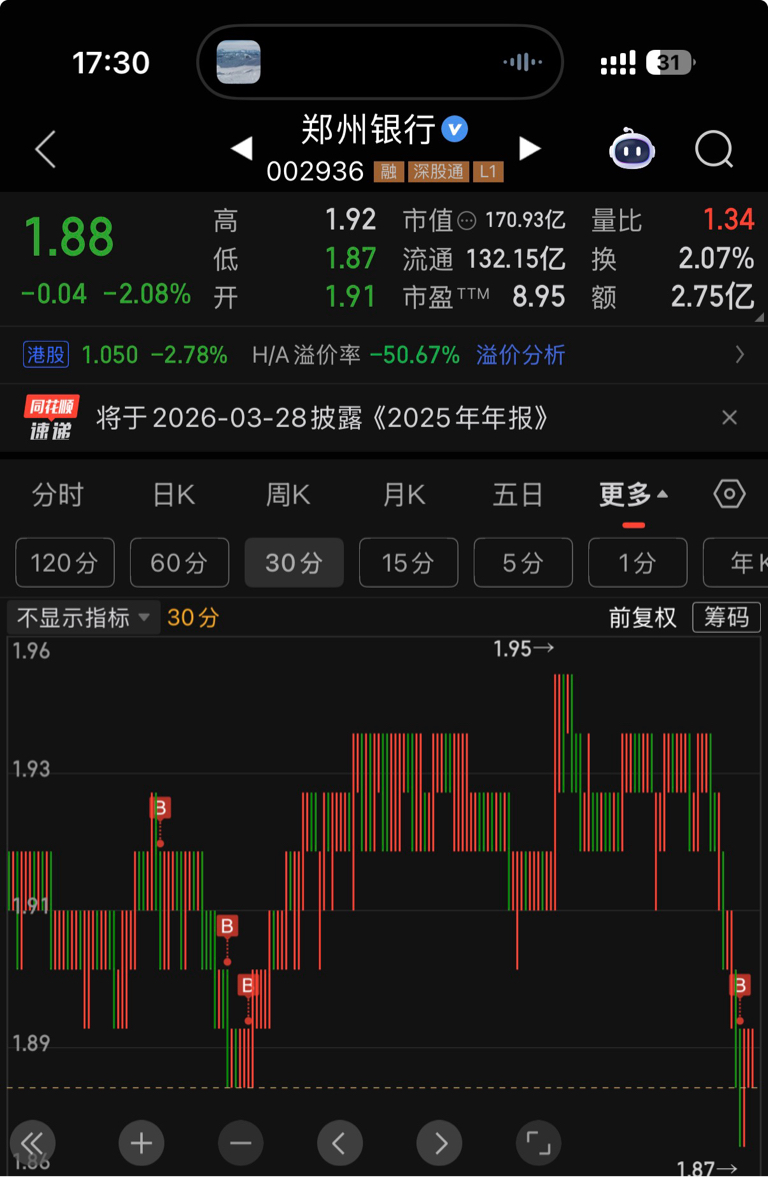The width and height of the screenshot is (768, 1177).
Task: Tap the 市盈TTM value 8.95
Action: coord(538,297)
